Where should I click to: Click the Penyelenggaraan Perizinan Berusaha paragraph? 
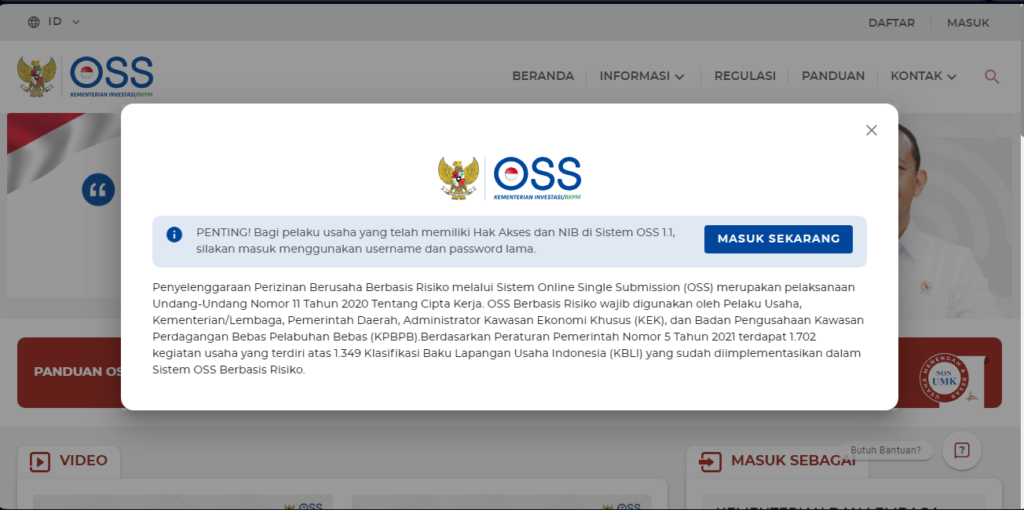point(508,328)
